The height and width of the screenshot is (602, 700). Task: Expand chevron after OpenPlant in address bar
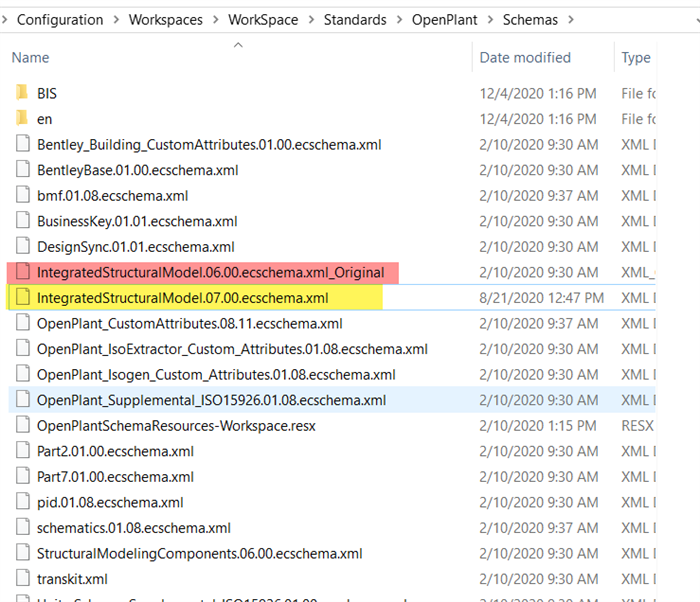490,20
